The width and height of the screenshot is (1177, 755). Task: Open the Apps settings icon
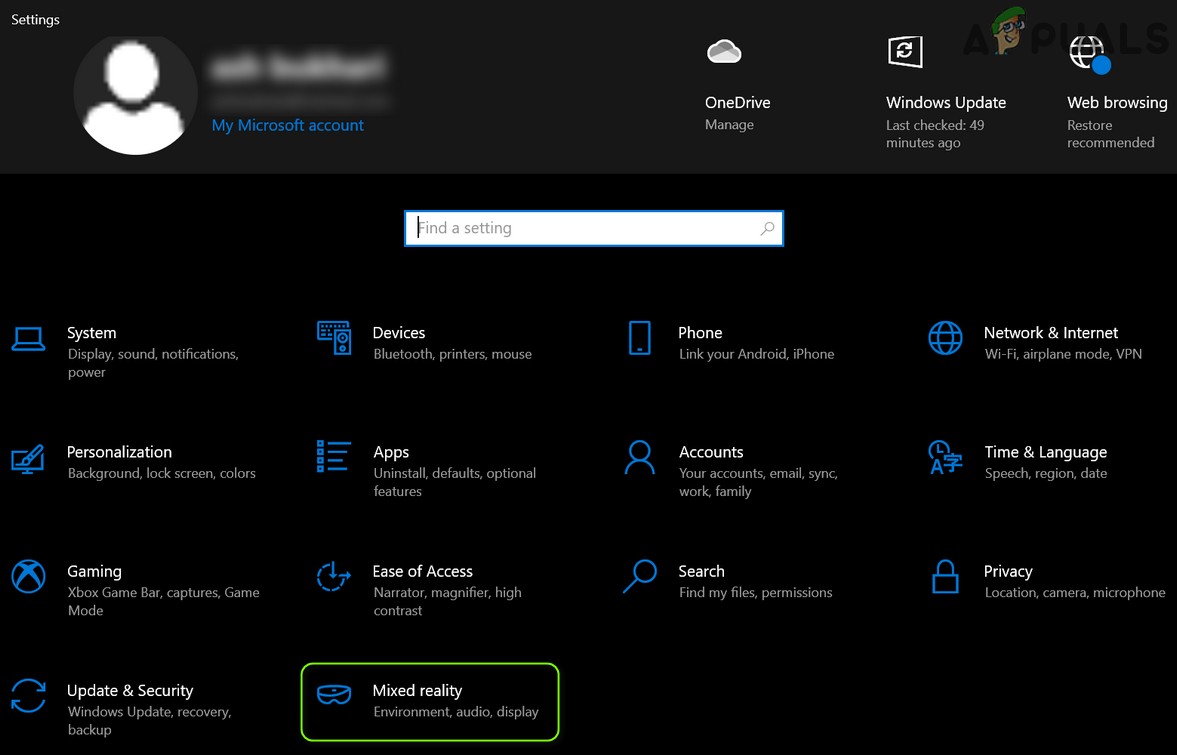coord(333,458)
